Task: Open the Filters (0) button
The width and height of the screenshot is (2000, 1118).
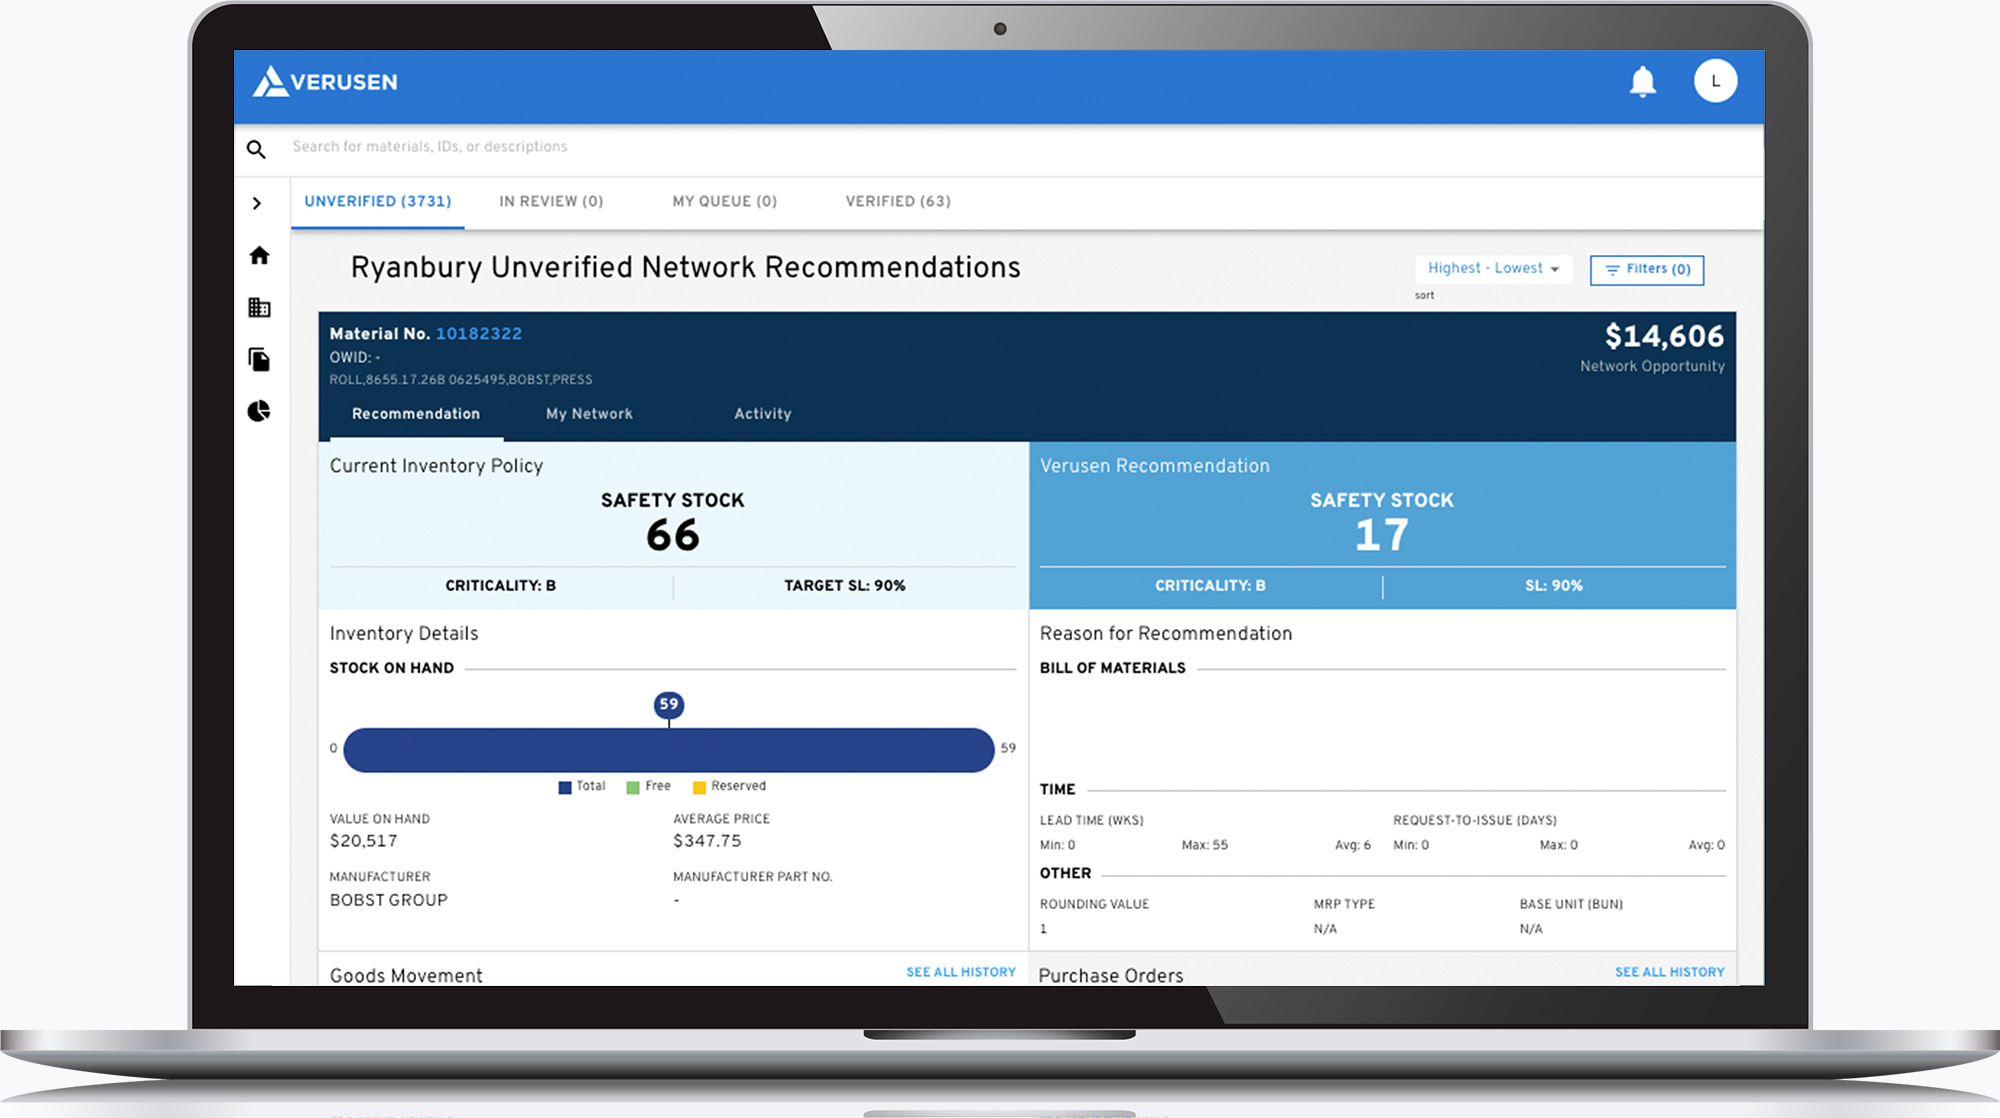Action: [x=1647, y=270]
